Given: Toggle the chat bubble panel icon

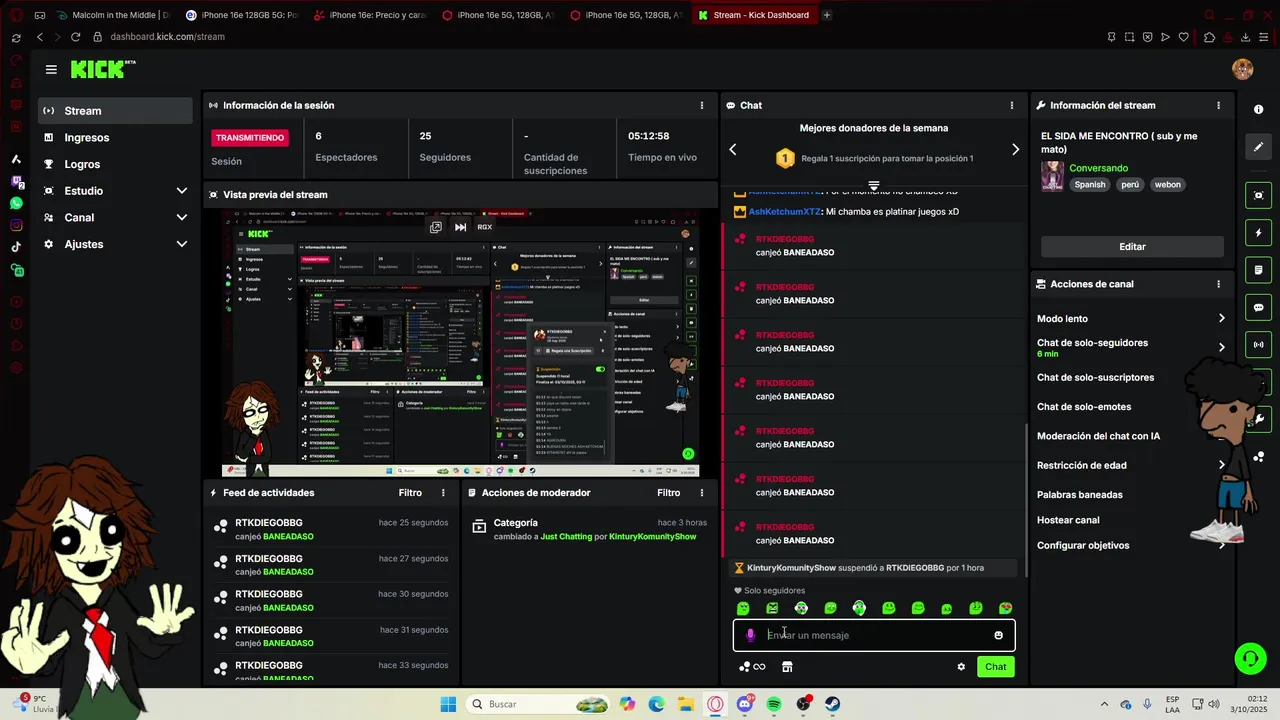Looking at the screenshot, I should click(x=1258, y=307).
